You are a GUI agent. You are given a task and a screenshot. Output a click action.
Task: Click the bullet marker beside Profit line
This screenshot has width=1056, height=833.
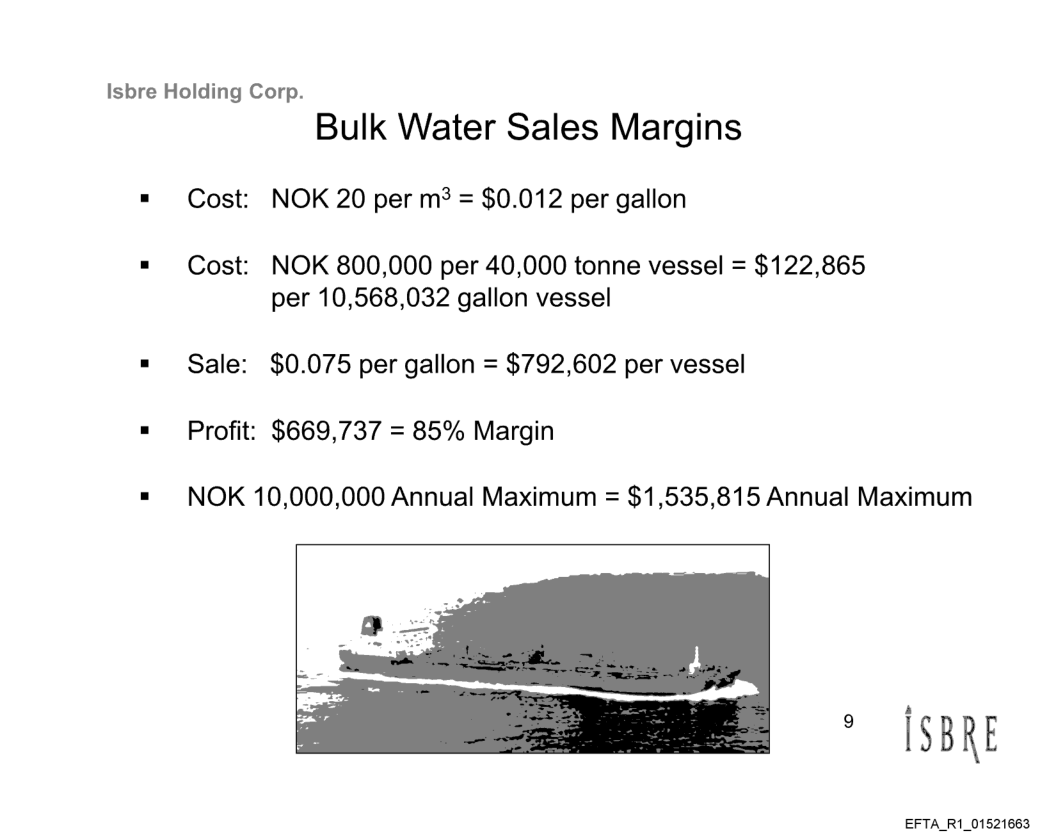pyautogui.click(x=145, y=432)
